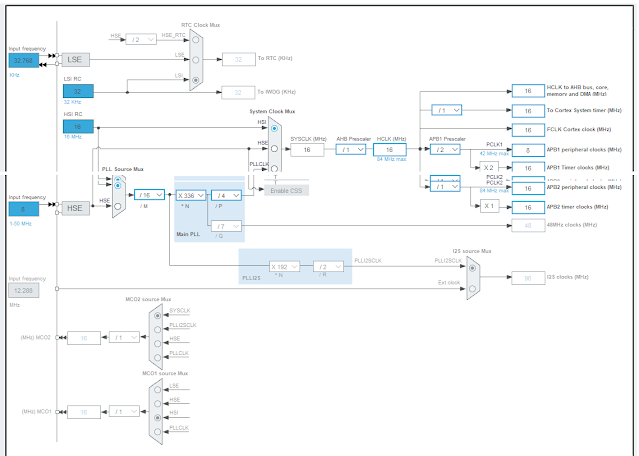Image resolution: width=639 pixels, height=456 pixels.
Task: Open the Main PLL X 336 multiplier dropdown
Action: pos(191,196)
